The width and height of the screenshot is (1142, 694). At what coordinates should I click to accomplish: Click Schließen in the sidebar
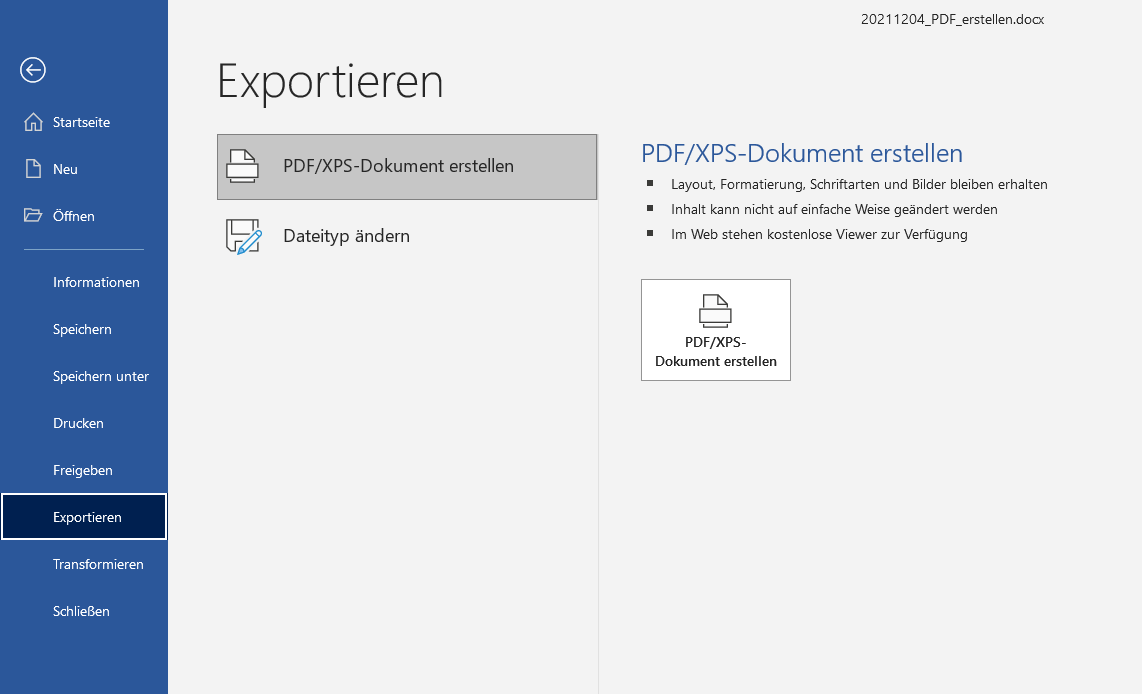pyautogui.click(x=84, y=611)
